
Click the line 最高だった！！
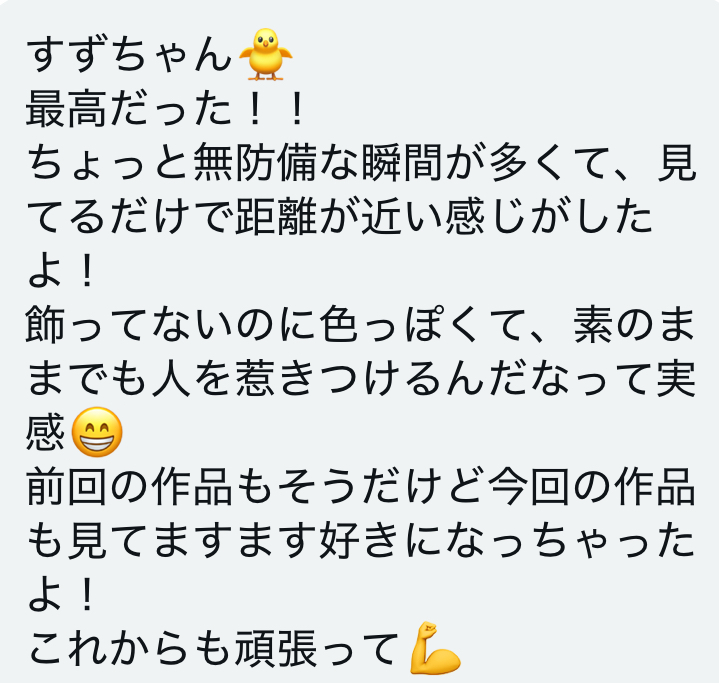pos(166,109)
